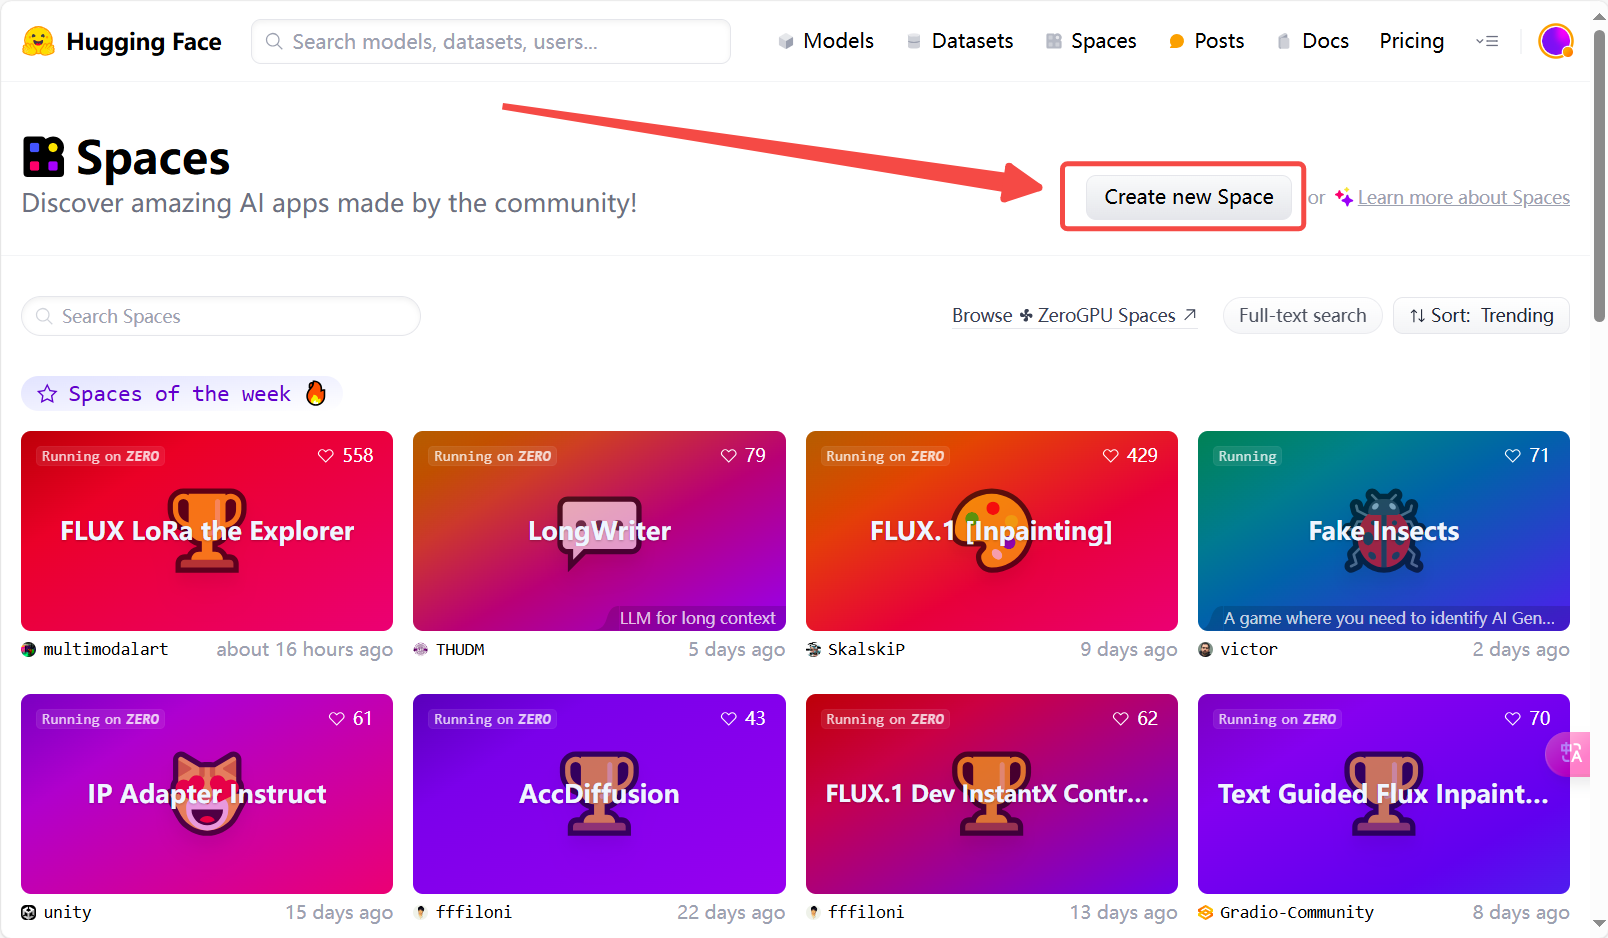
Task: Click the fire icon beside Spaces of the week
Action: [x=316, y=393]
